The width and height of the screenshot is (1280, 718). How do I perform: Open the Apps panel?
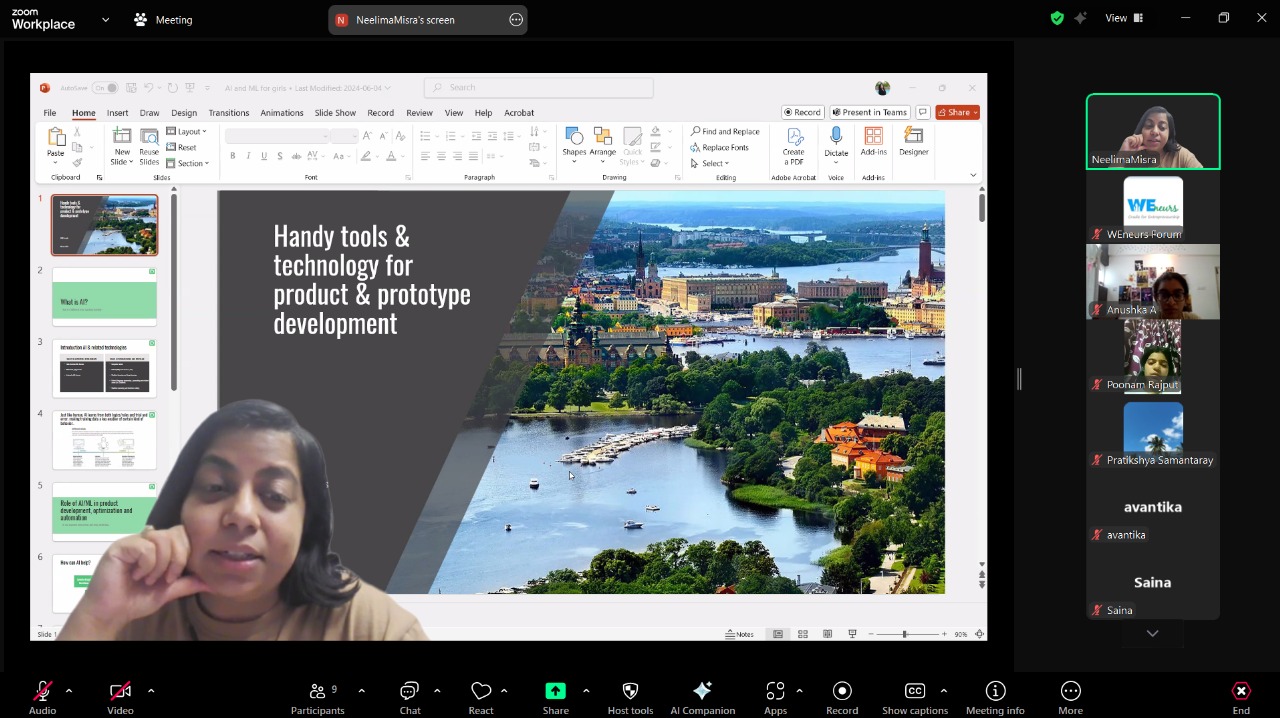click(x=775, y=697)
